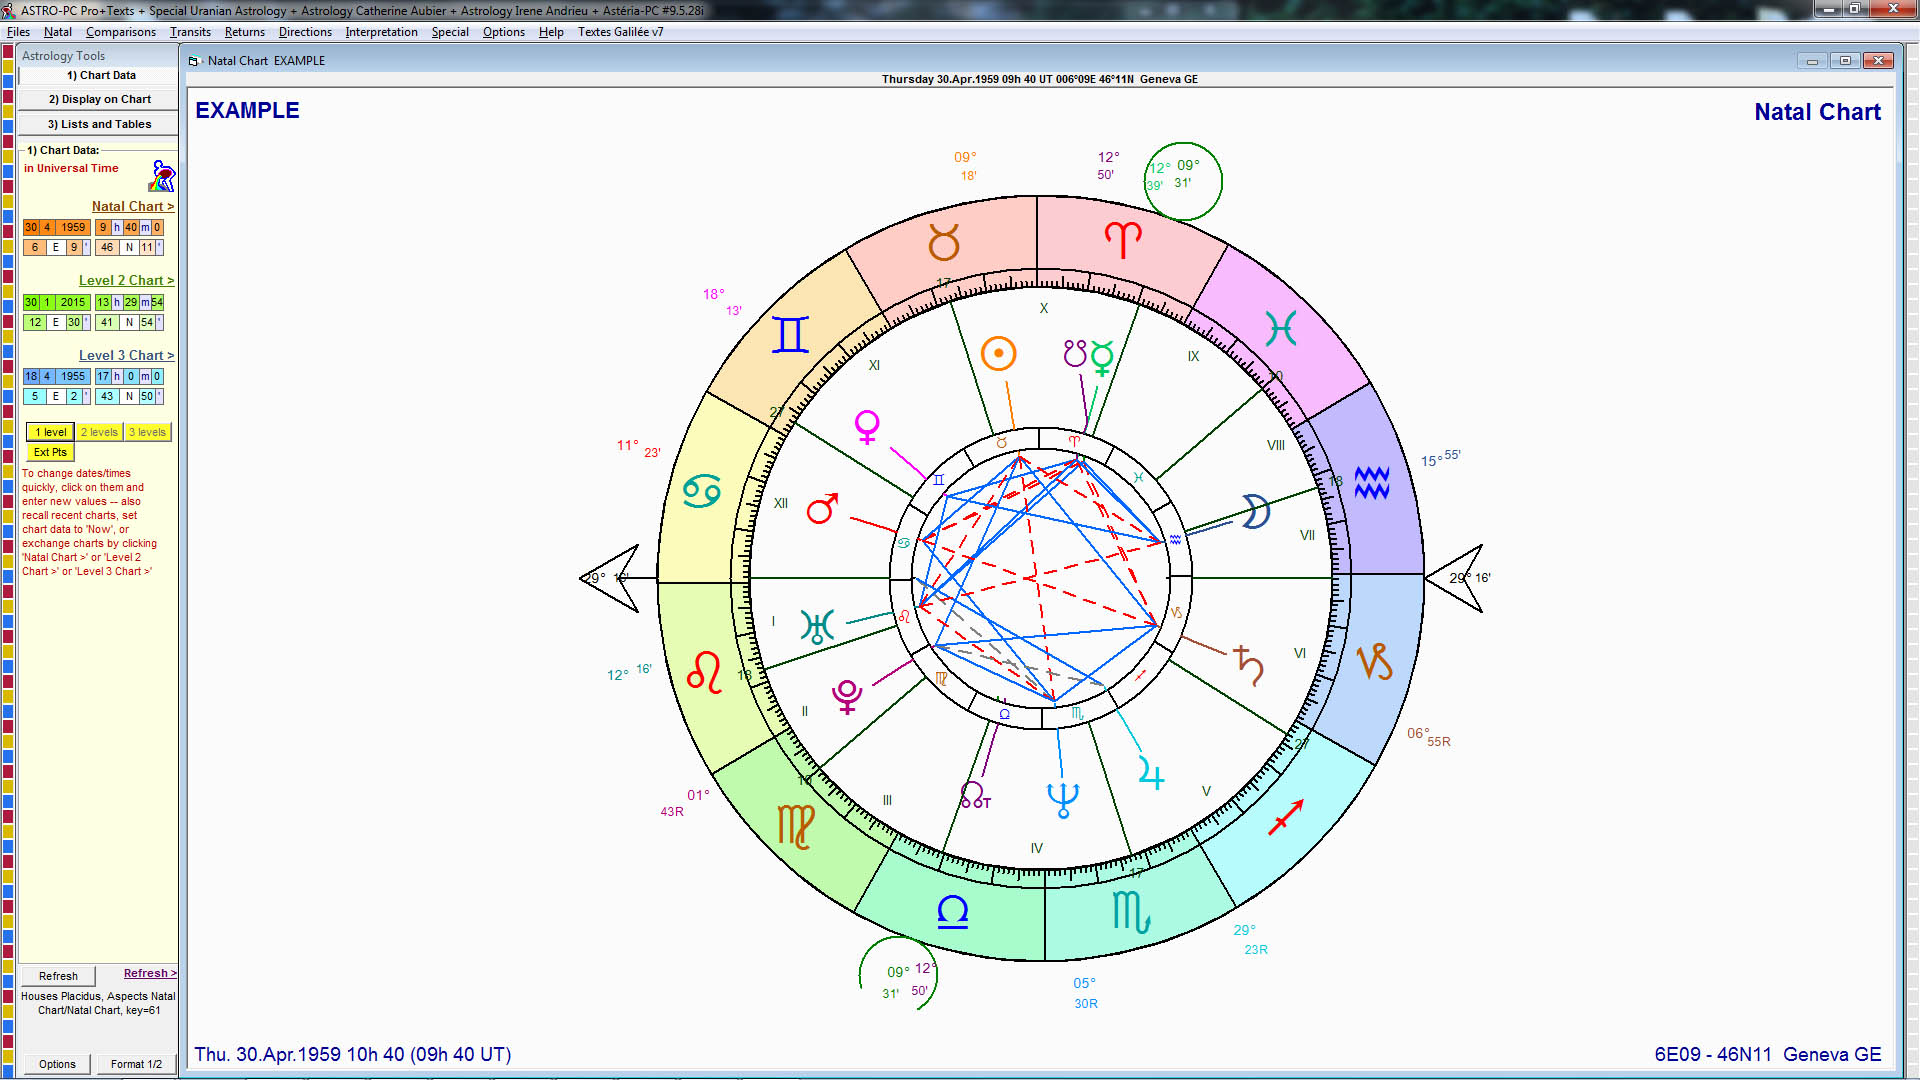Click the red Leo sign glyph
The image size is (1920, 1080).
pyautogui.click(x=704, y=673)
